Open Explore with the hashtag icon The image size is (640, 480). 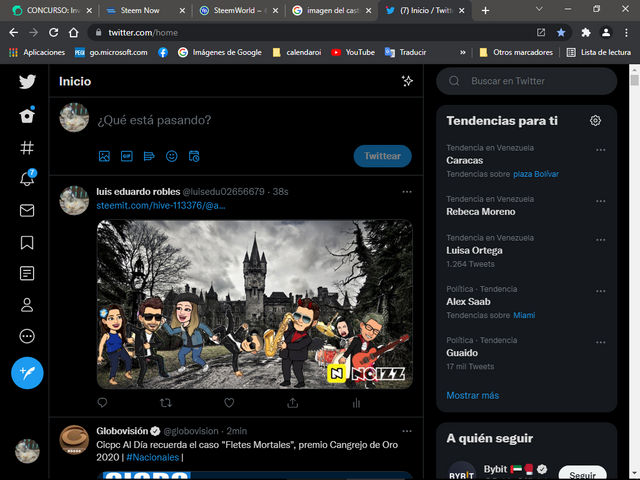coord(27,147)
